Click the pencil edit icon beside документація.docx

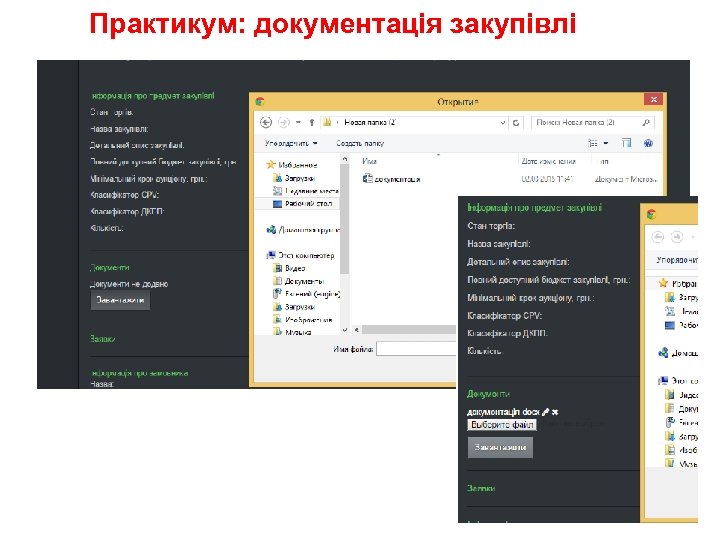point(545,412)
